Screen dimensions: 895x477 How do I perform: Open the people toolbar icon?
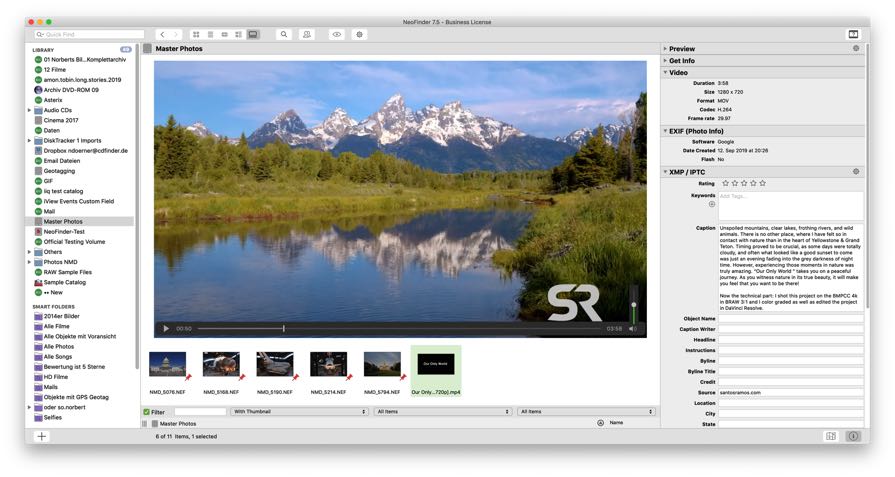pyautogui.click(x=307, y=34)
